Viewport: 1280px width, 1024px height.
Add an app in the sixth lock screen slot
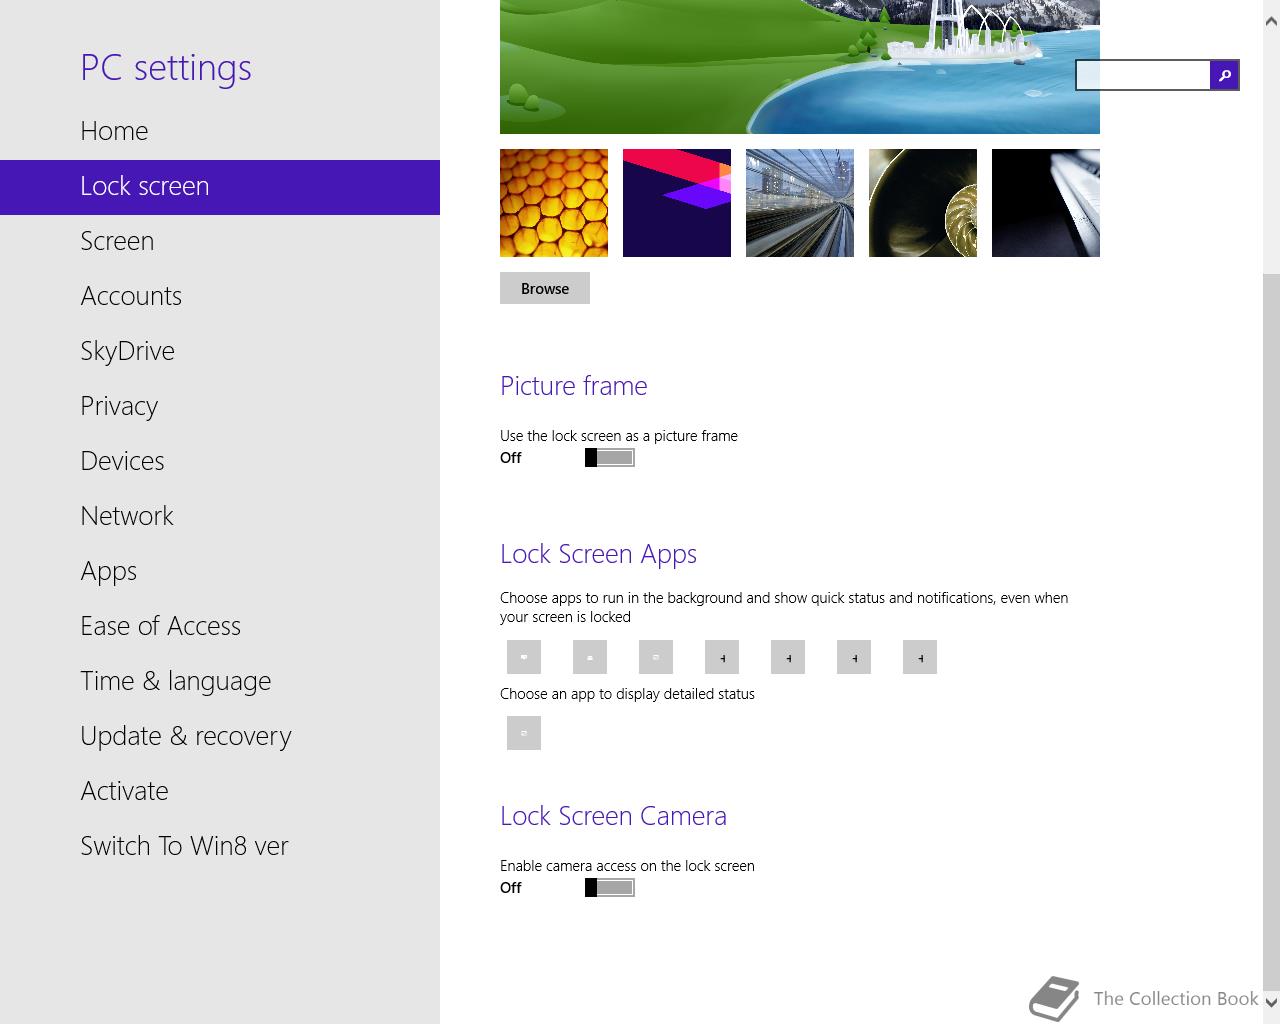[854, 657]
